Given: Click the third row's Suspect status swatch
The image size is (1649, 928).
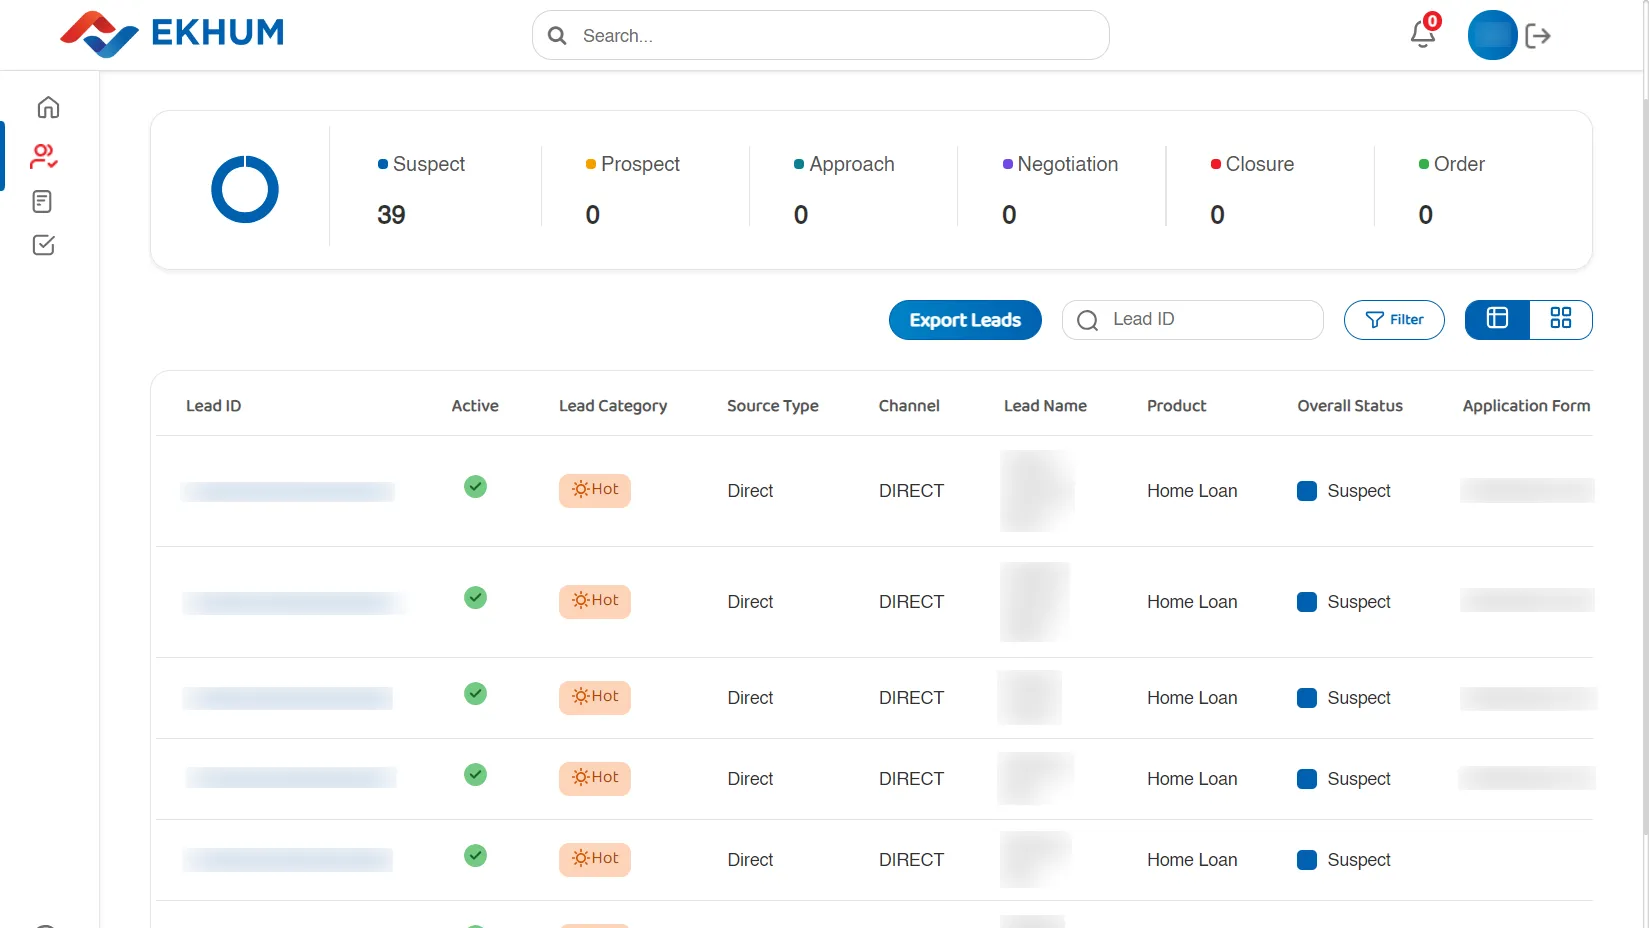Looking at the screenshot, I should pyautogui.click(x=1306, y=698).
